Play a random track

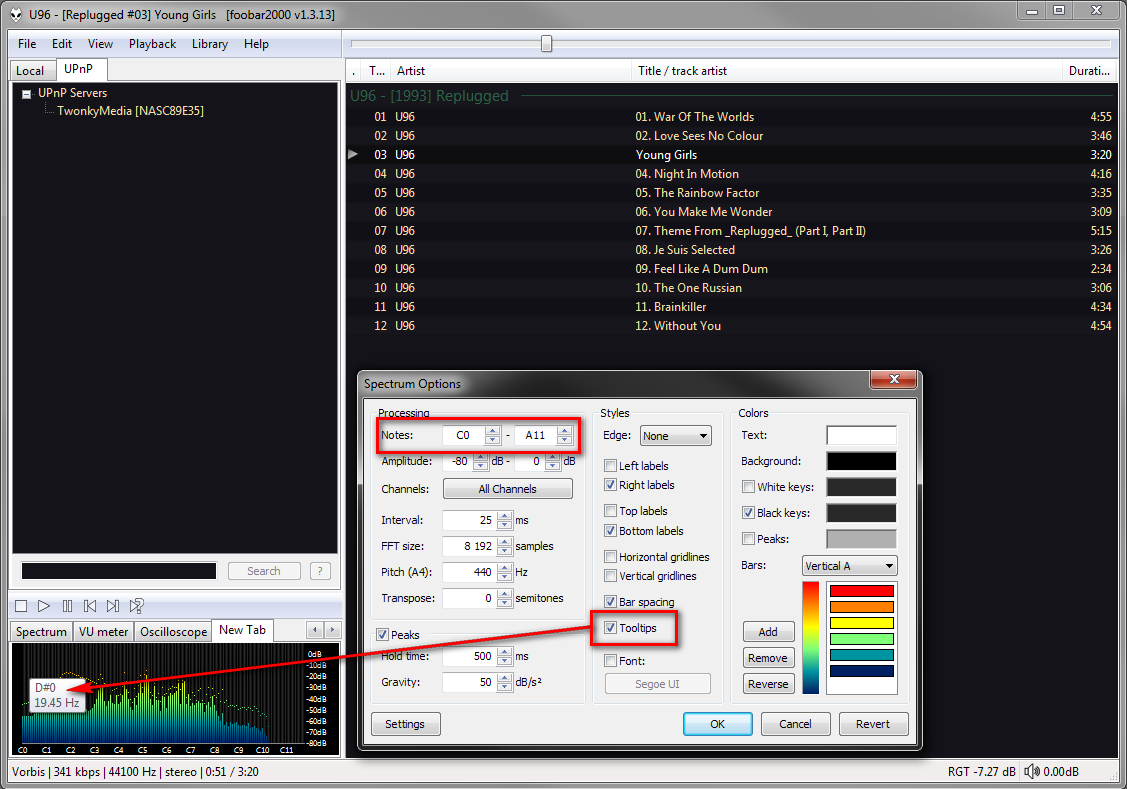pos(137,606)
